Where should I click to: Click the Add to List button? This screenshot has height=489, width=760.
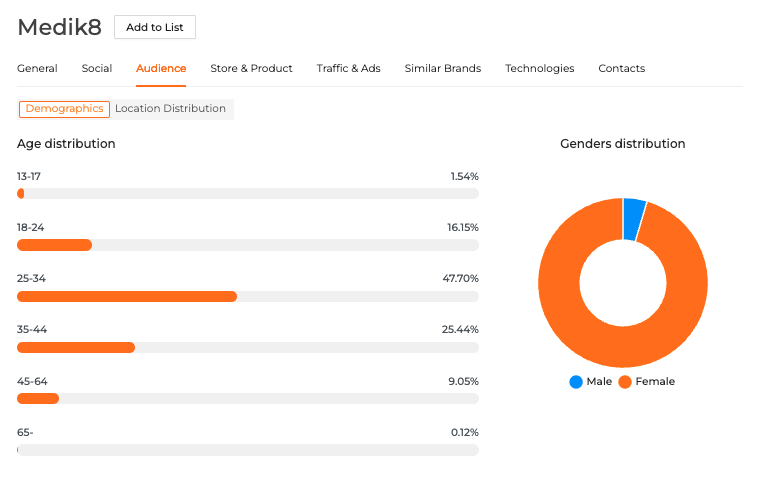point(155,27)
